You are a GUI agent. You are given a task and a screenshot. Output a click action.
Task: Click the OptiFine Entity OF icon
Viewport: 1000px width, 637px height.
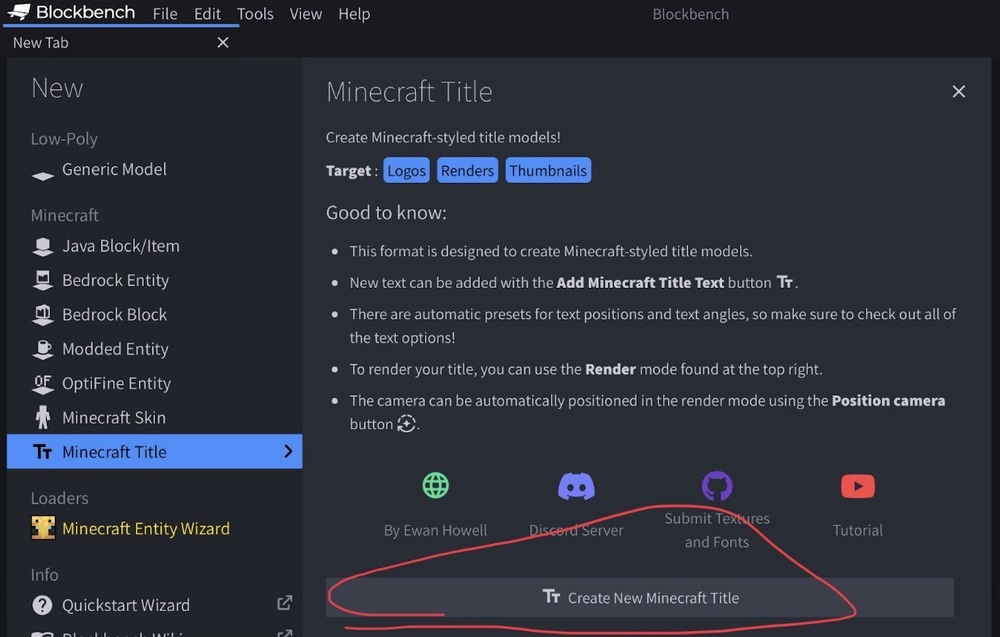tap(43, 384)
